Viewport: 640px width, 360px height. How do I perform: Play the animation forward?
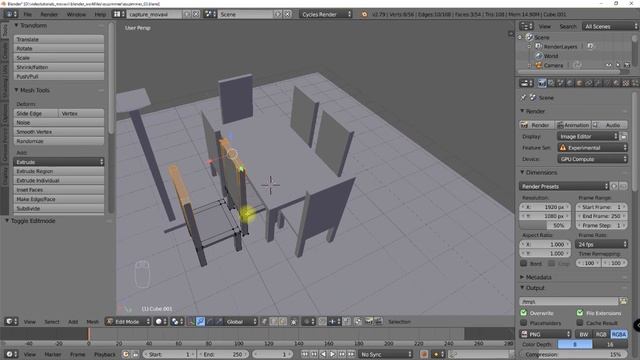[x=333, y=354]
